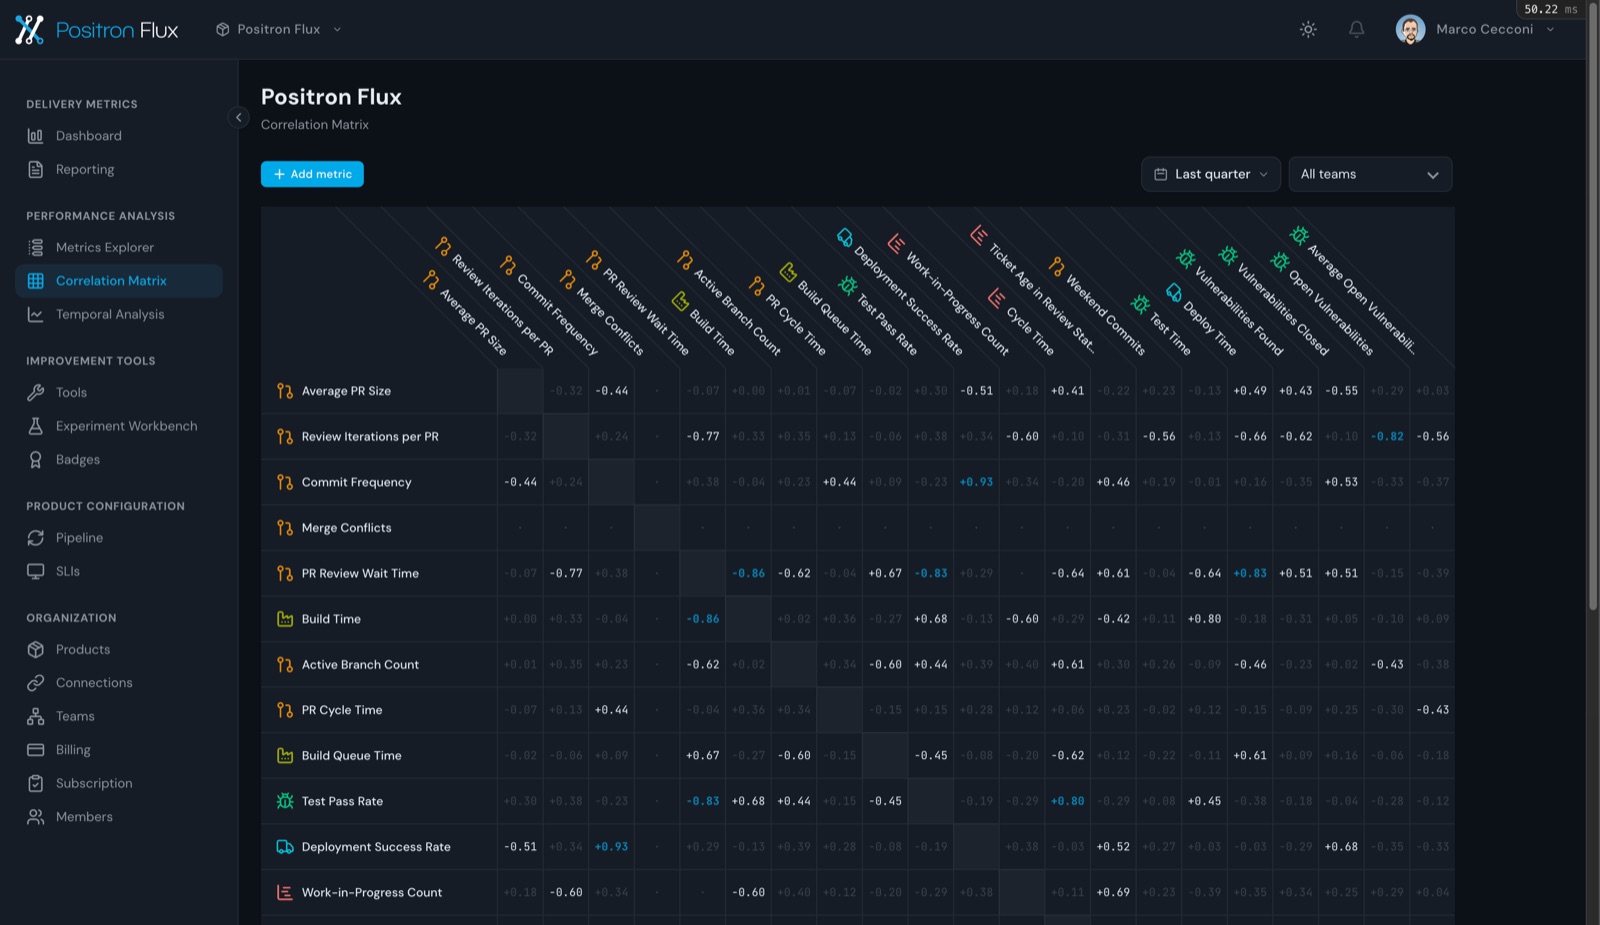Go to Dashboard in the sidebar
Image resolution: width=1600 pixels, height=925 pixels.
pos(119,136)
